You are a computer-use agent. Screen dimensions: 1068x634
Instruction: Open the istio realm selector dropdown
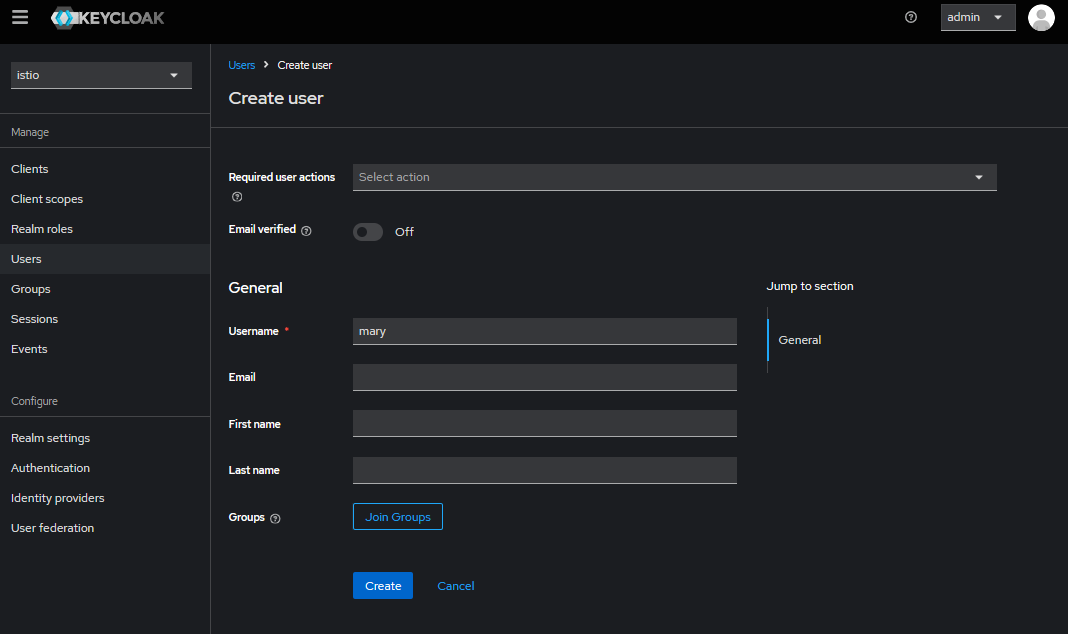(101, 75)
